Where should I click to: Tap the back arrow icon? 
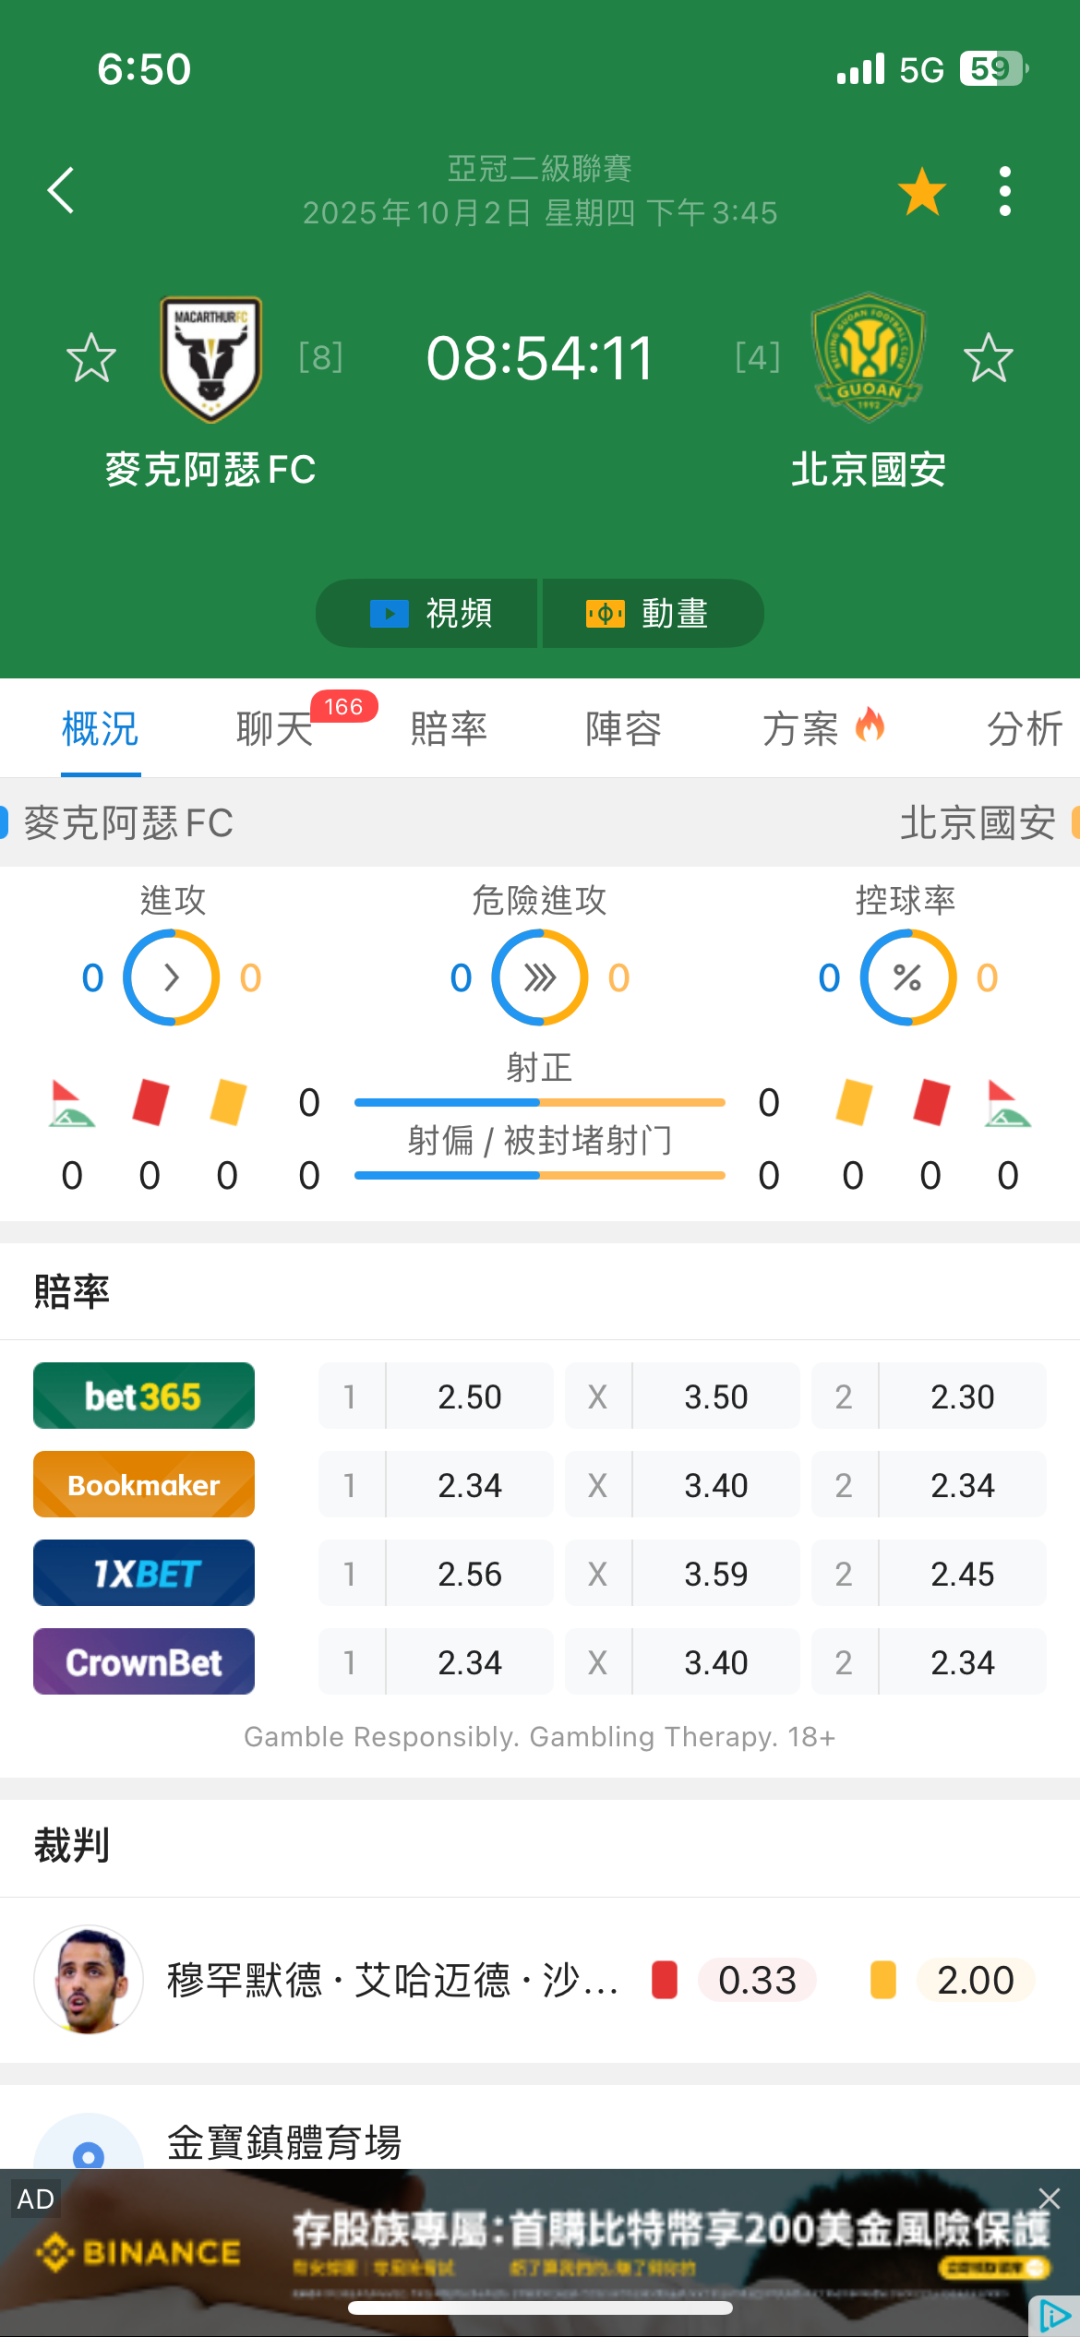62,190
